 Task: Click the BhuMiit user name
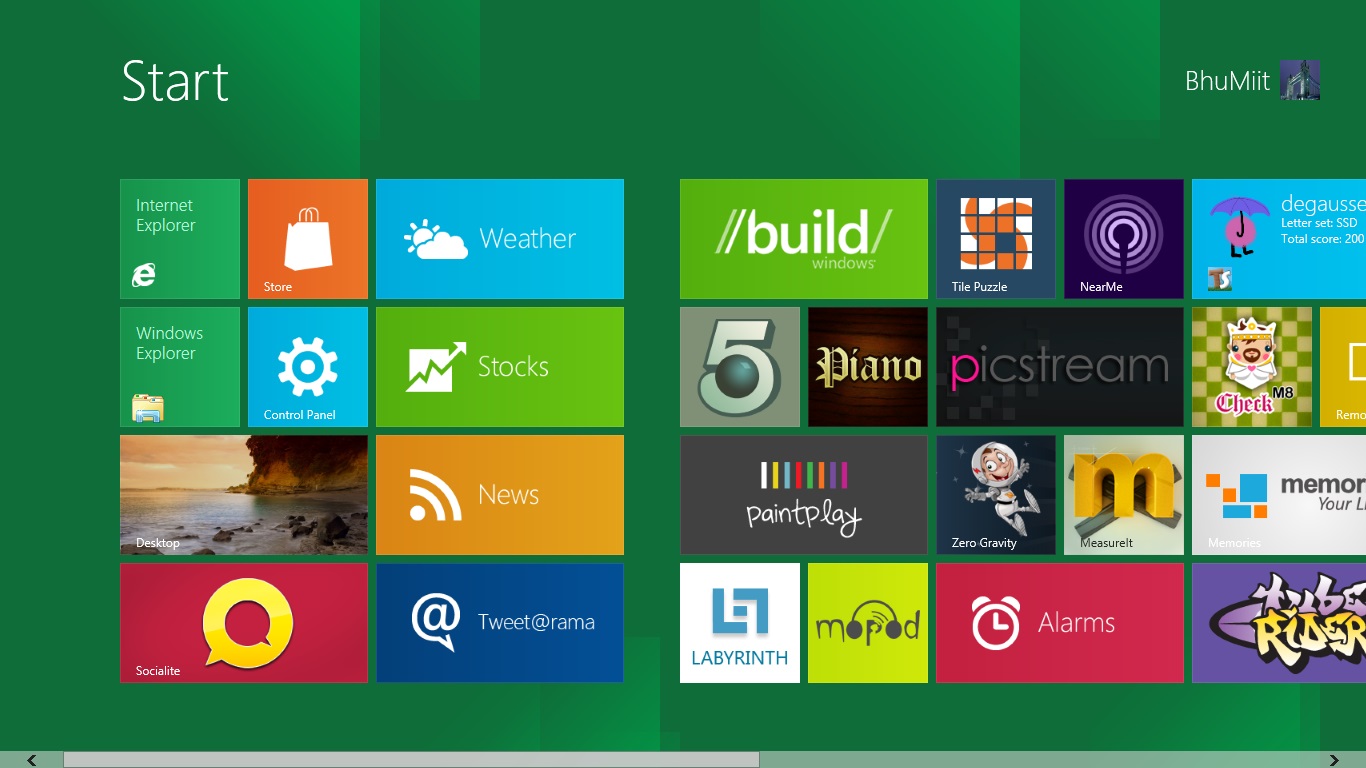click(x=1227, y=81)
